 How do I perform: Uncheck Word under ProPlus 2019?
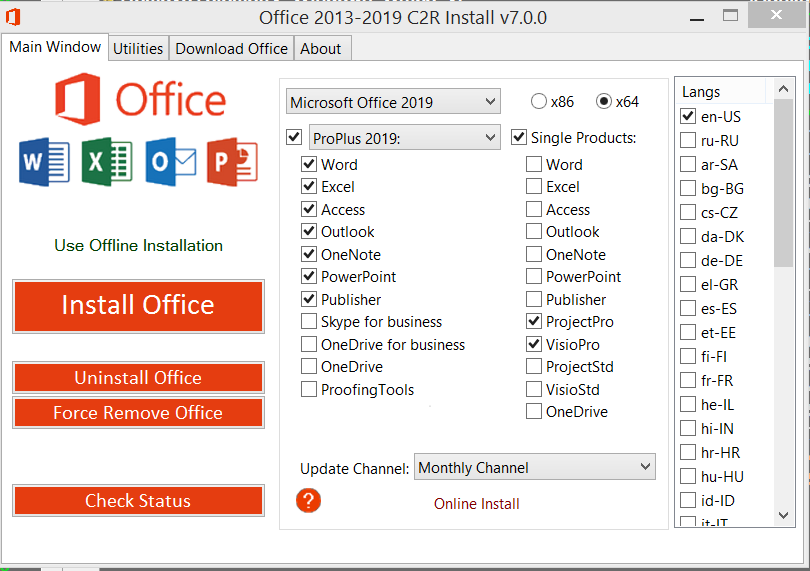(309, 164)
